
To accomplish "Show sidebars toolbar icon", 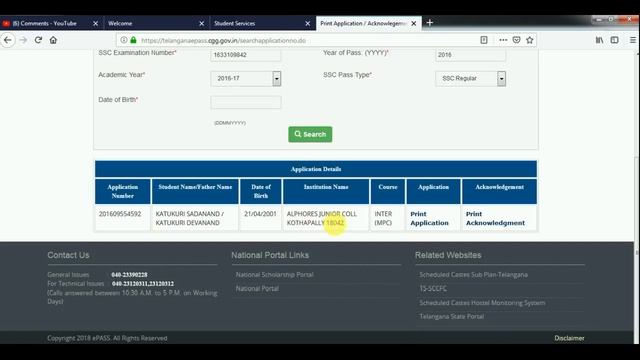I will point(614,40).
